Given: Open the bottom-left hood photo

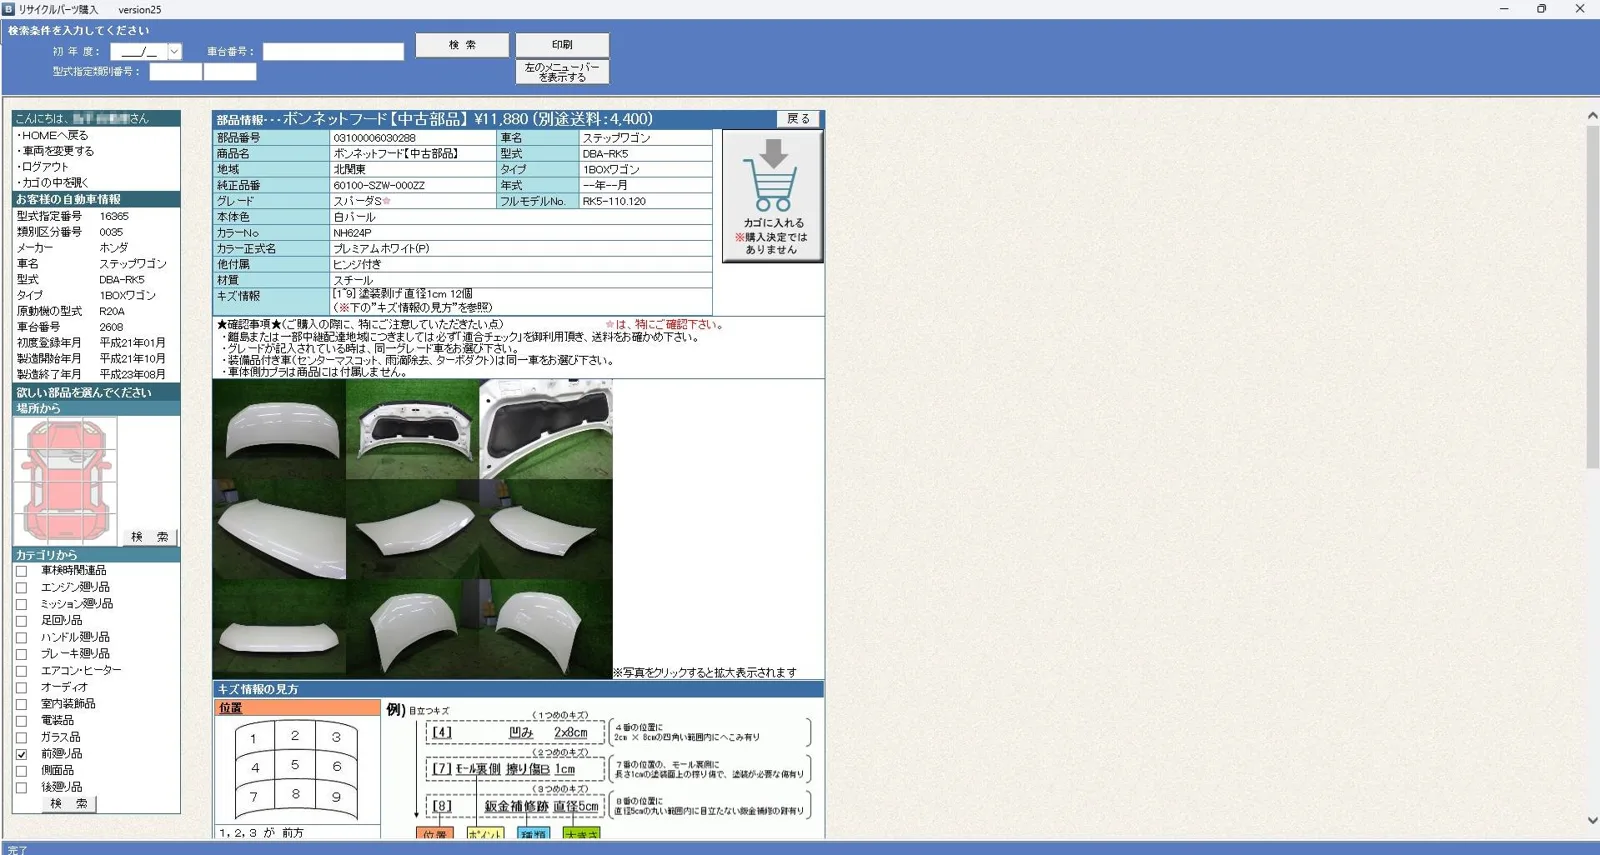Looking at the screenshot, I should 279,629.
